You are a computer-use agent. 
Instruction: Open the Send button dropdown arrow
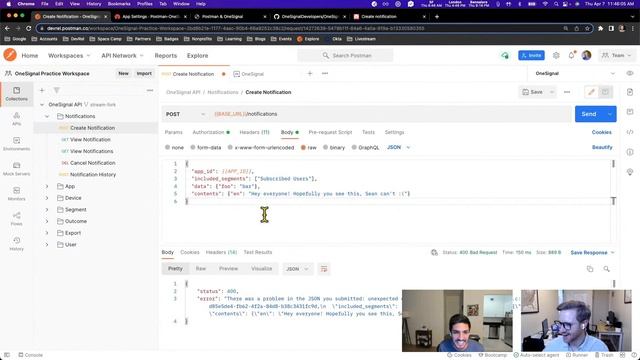pos(609,114)
